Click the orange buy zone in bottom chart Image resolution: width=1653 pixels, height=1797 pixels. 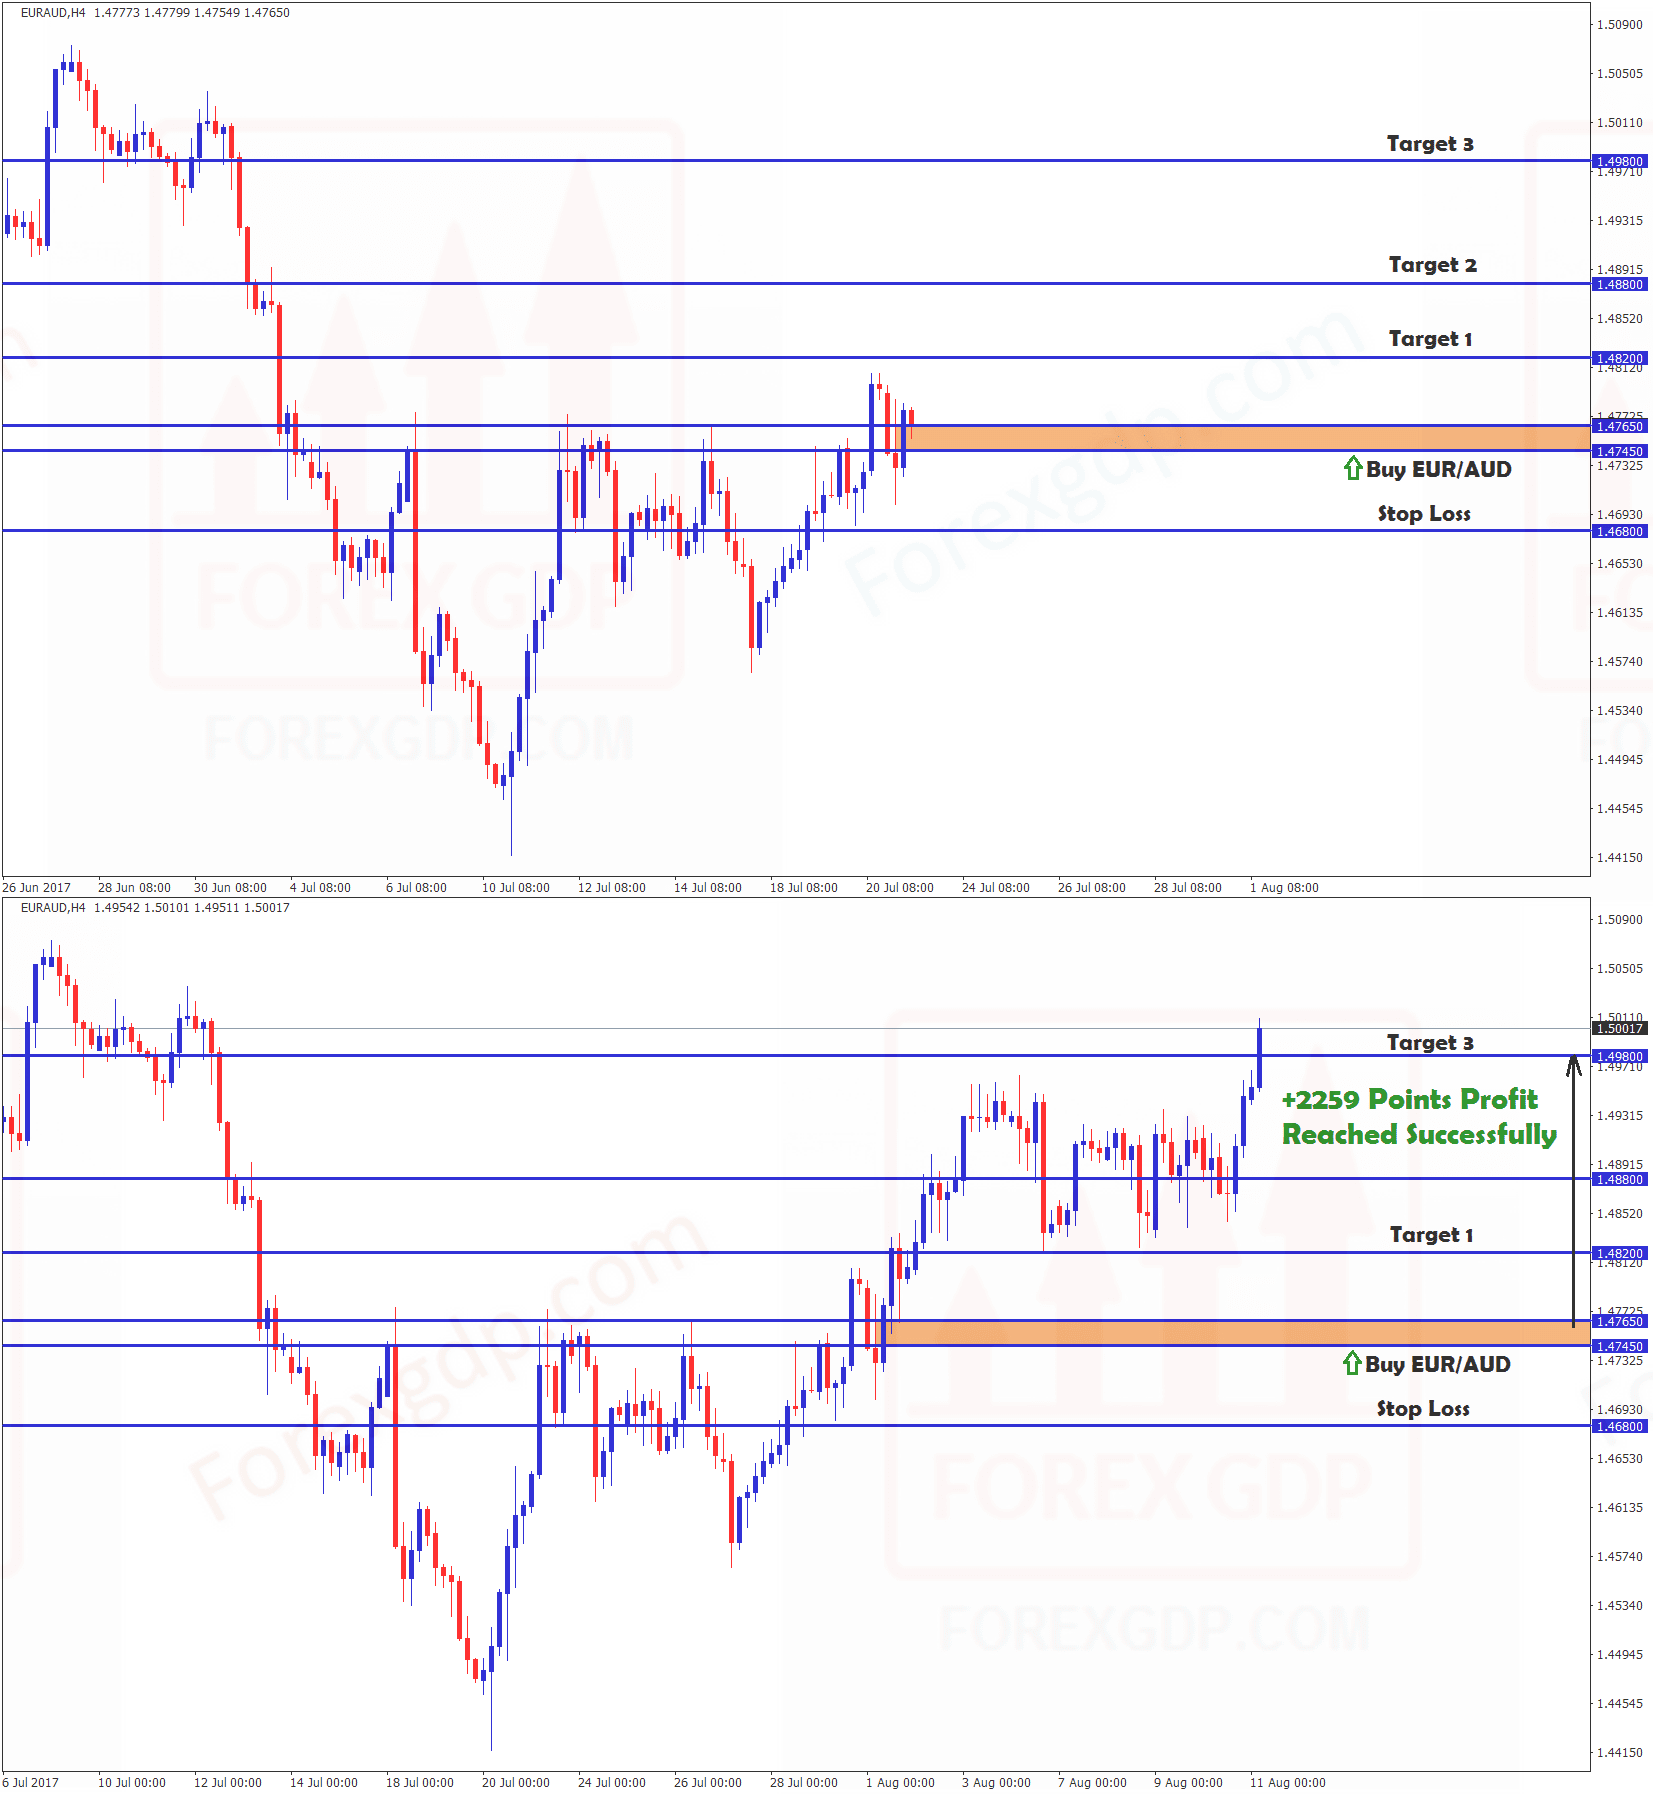click(x=1232, y=1333)
